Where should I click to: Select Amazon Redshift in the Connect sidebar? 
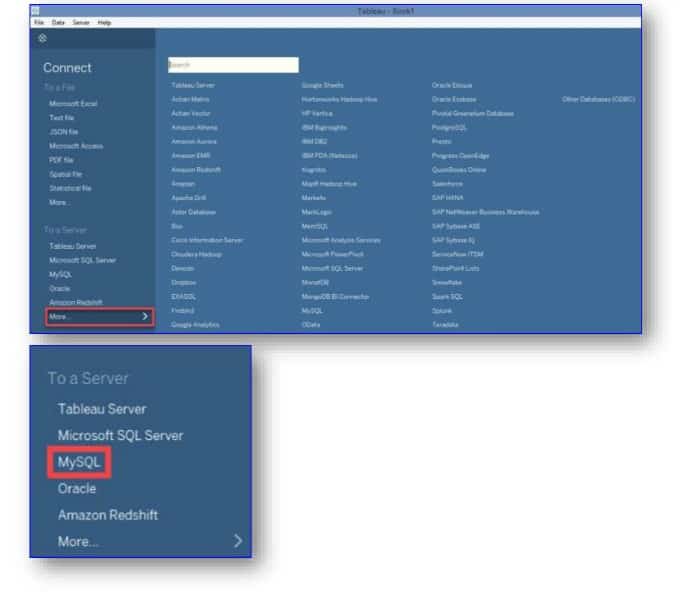pyautogui.click(x=76, y=302)
